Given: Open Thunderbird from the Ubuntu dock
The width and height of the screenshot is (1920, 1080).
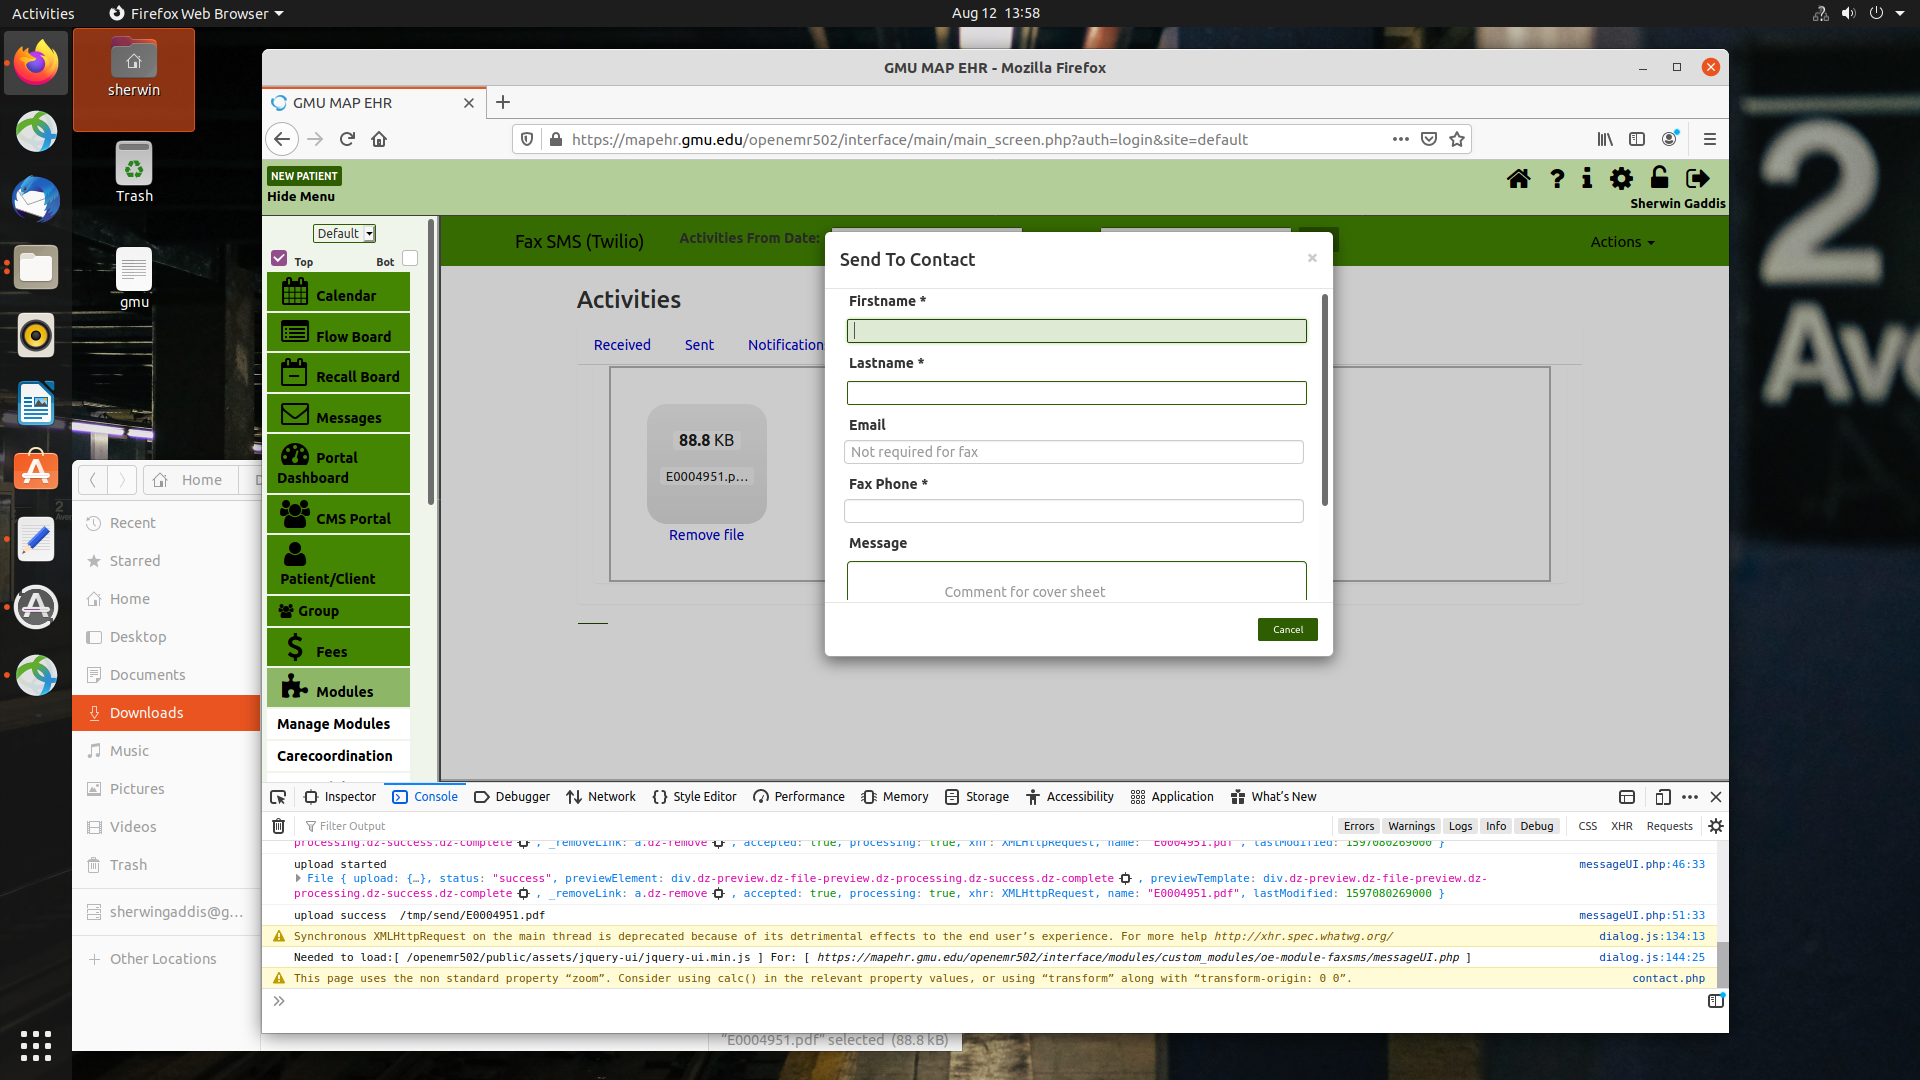Looking at the screenshot, I should (x=36, y=199).
